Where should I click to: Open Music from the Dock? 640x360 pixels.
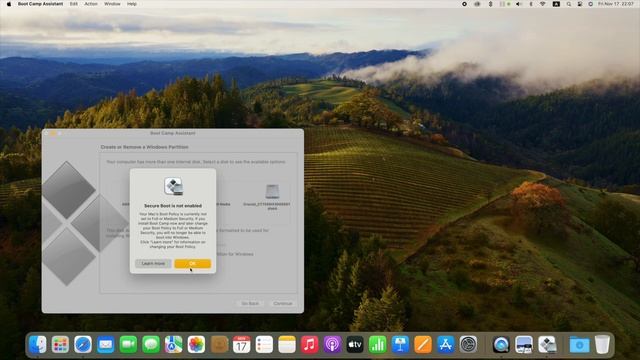(309, 345)
